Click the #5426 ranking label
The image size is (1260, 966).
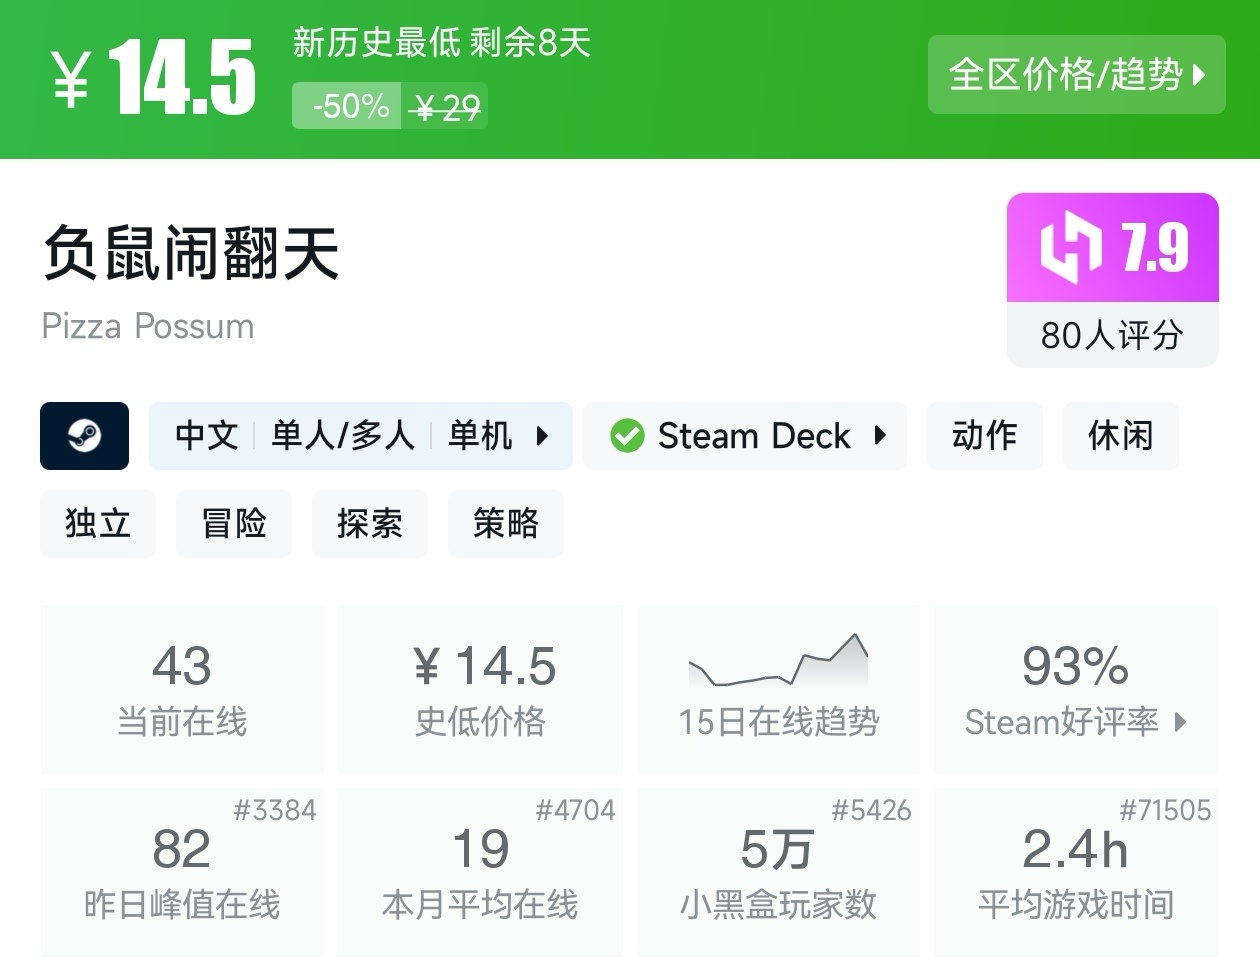871,810
